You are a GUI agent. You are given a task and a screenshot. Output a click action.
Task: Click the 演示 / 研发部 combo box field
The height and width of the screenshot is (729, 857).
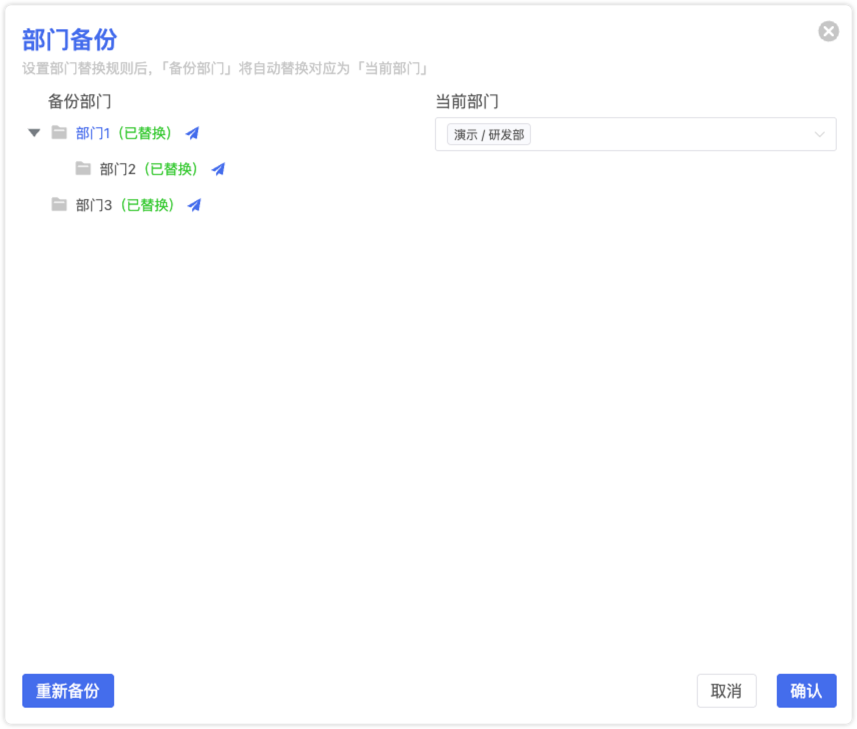coord(636,134)
